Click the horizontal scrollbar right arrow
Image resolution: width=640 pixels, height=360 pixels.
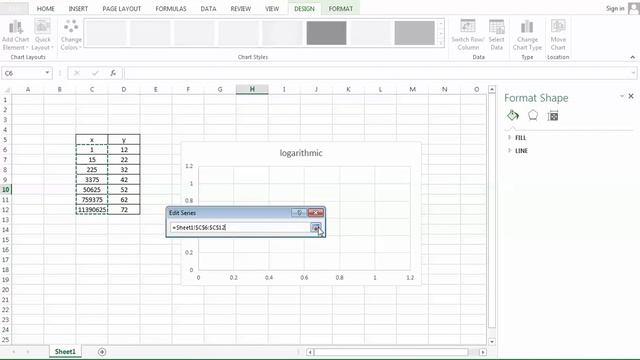click(483, 352)
